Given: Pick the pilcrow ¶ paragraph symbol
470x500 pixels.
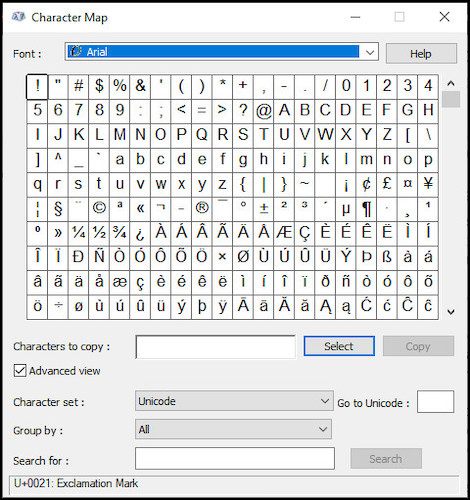Looking at the screenshot, I should pos(366,208).
